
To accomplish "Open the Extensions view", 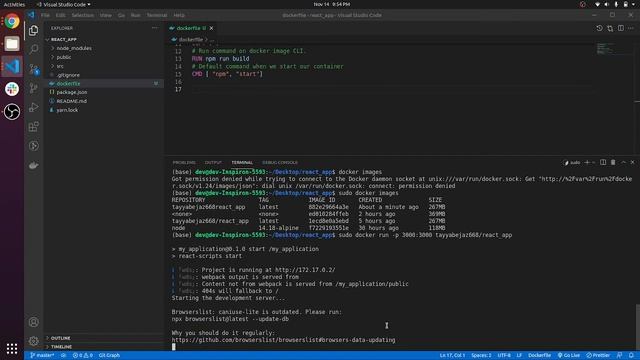I will coord(33,127).
